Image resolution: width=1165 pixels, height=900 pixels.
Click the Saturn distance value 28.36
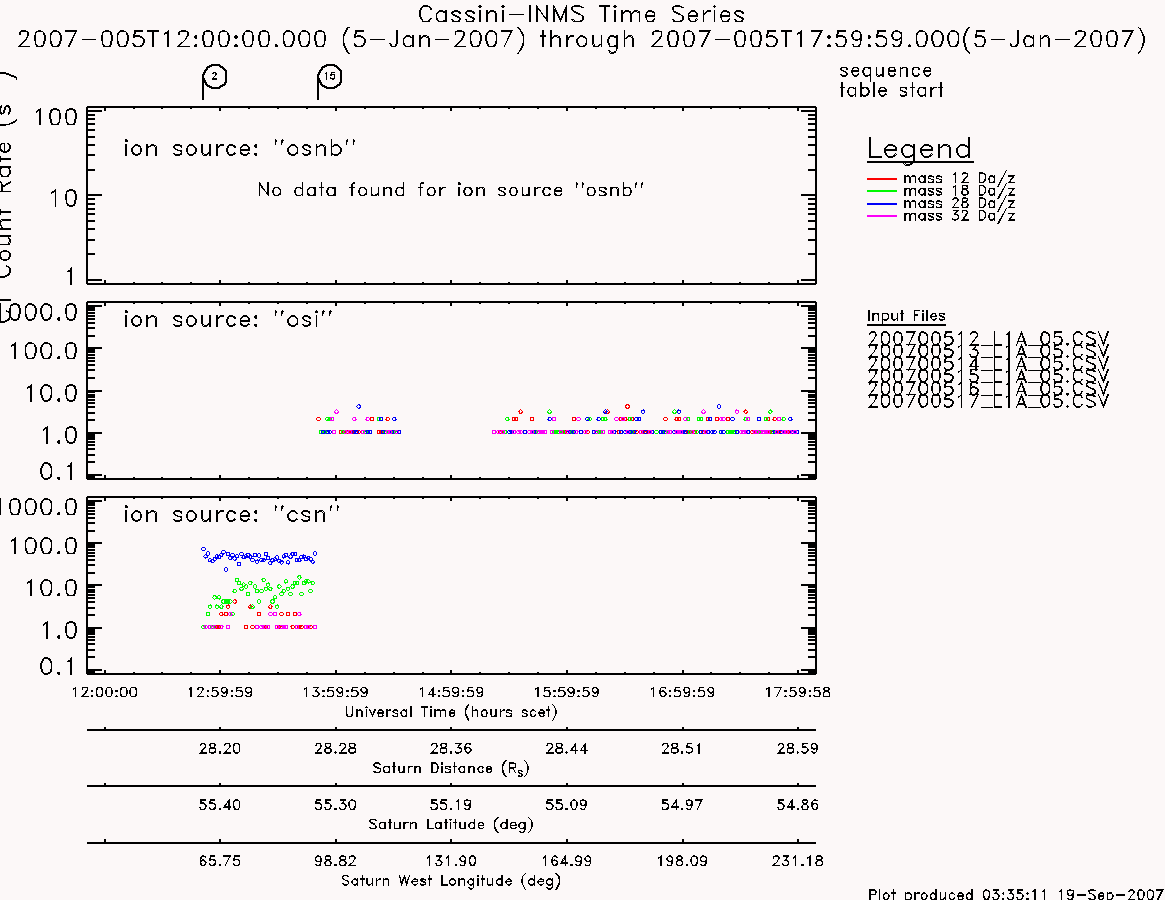click(x=451, y=748)
